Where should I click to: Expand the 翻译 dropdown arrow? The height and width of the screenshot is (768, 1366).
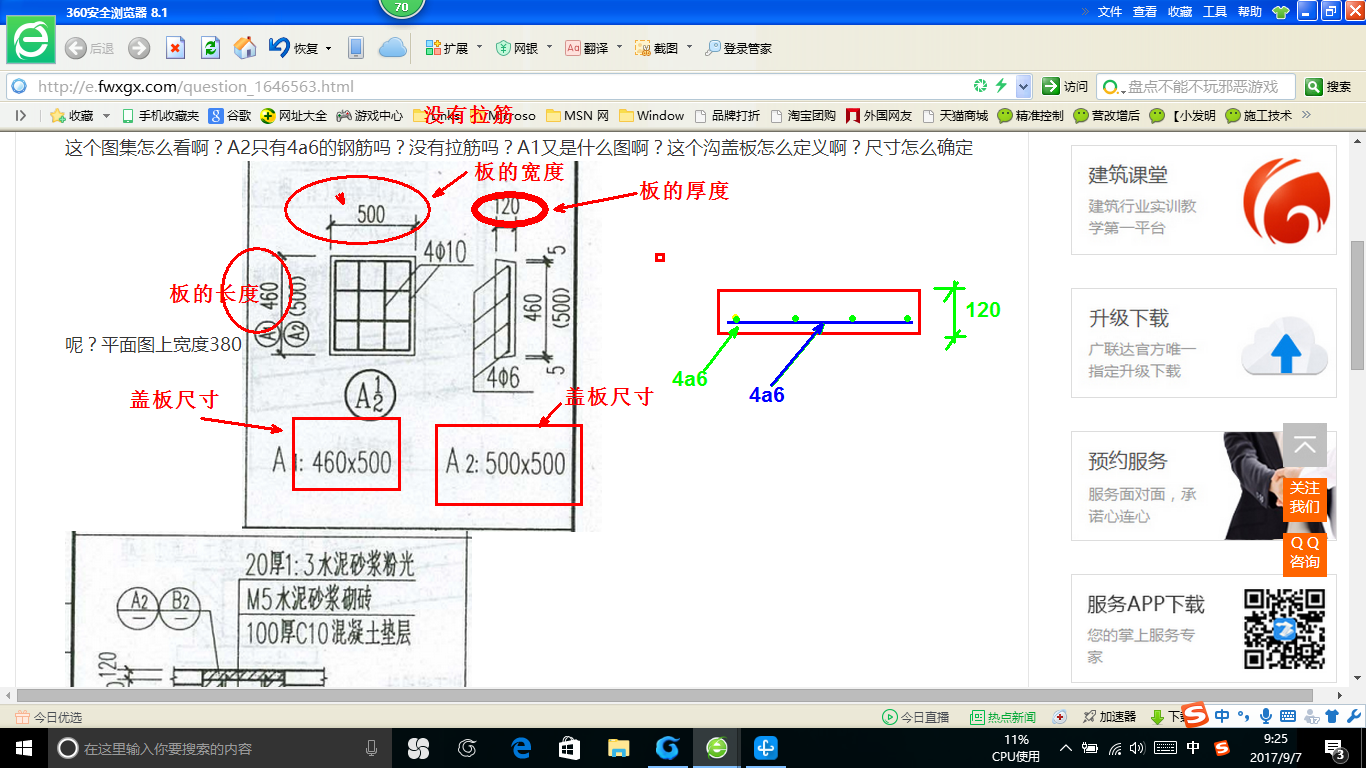(x=619, y=48)
